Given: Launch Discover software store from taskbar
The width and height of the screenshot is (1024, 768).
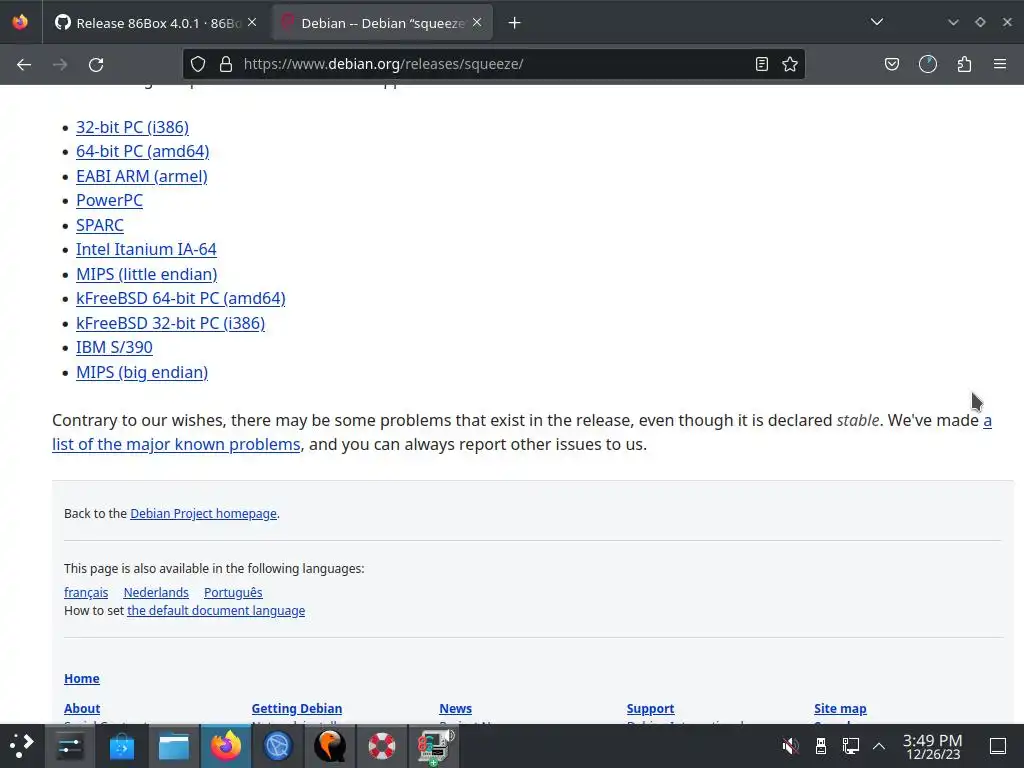Looking at the screenshot, I should pyautogui.click(x=121, y=746).
